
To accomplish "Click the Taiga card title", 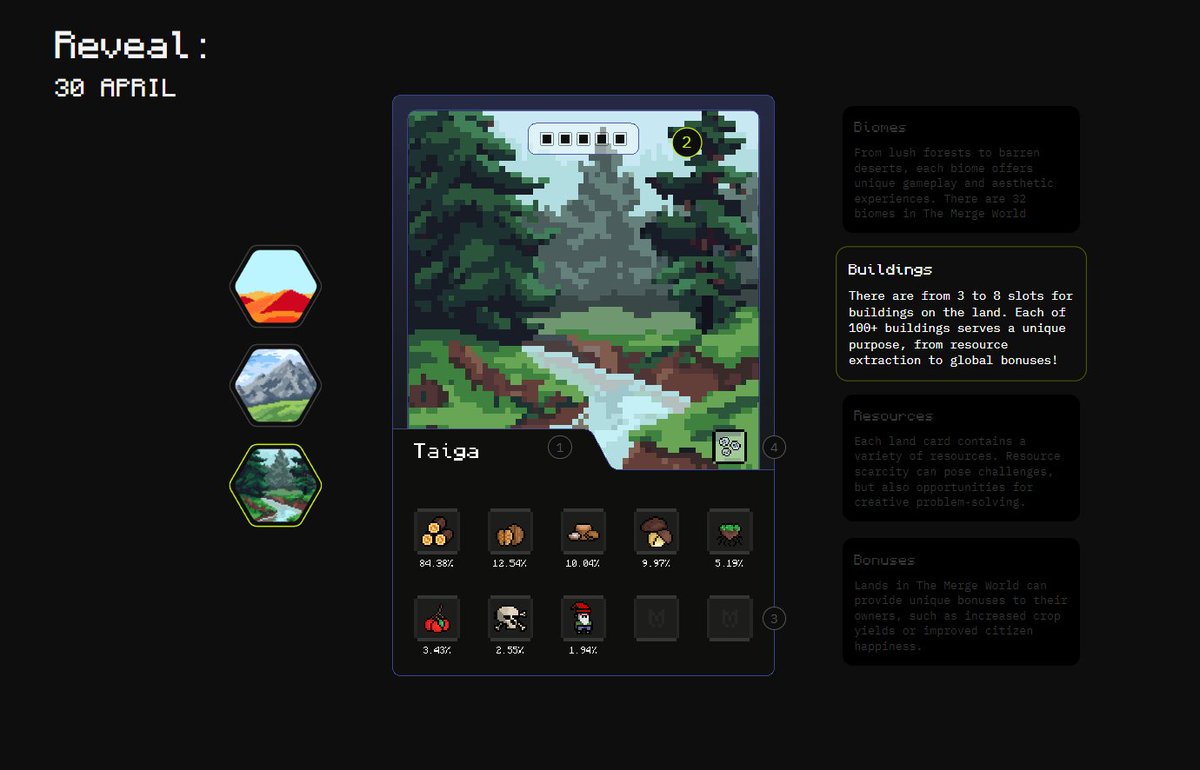I will pos(447,451).
